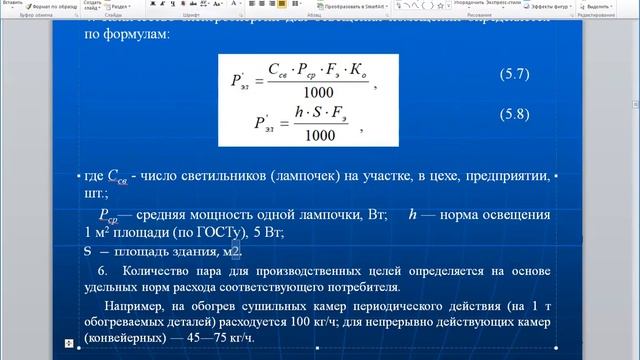
Task: Click the underlined Cсв symbol in text
Action: pos(117,177)
